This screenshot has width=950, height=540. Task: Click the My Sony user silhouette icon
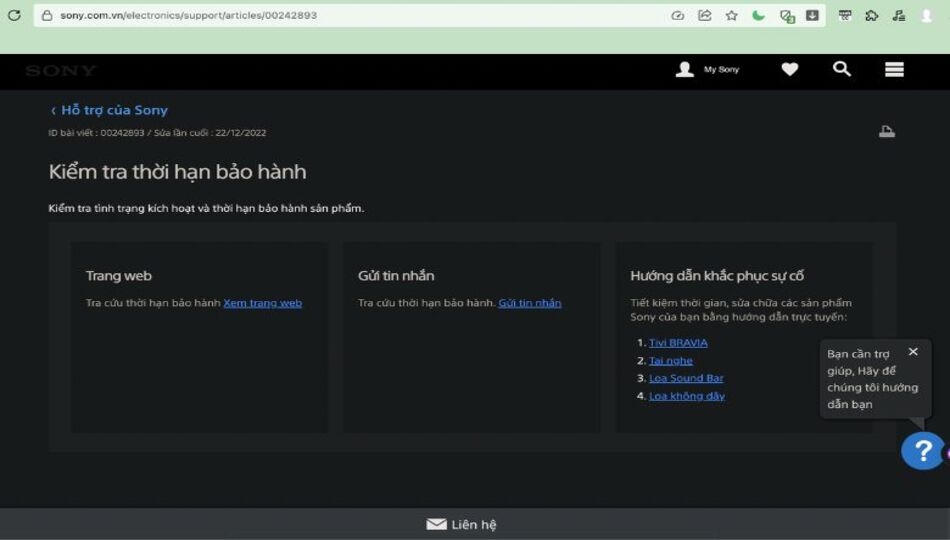685,69
